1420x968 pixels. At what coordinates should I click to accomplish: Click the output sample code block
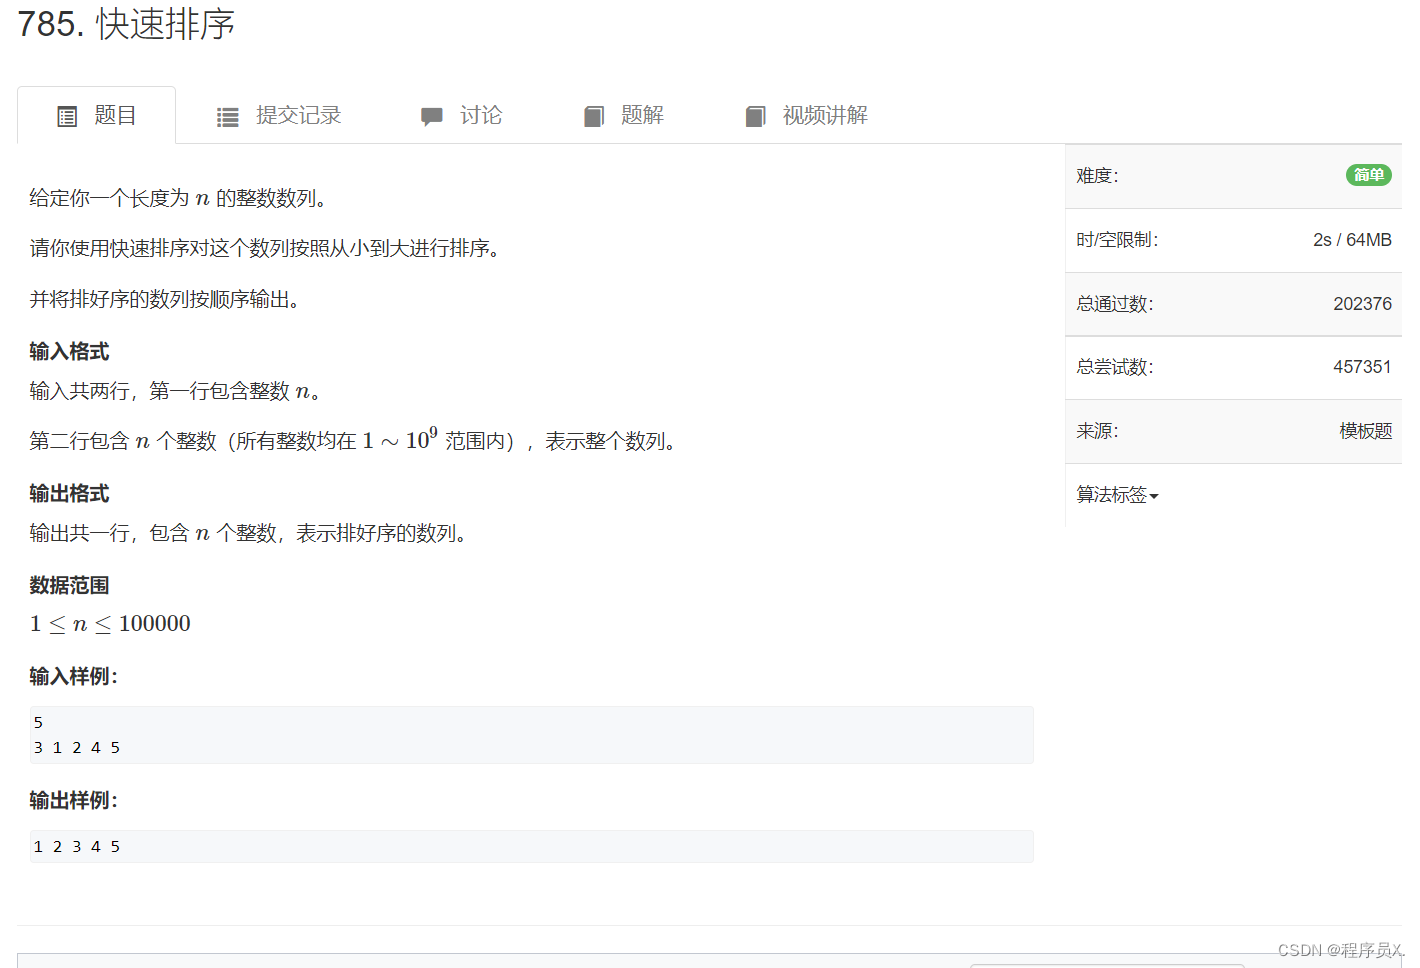tap(530, 846)
